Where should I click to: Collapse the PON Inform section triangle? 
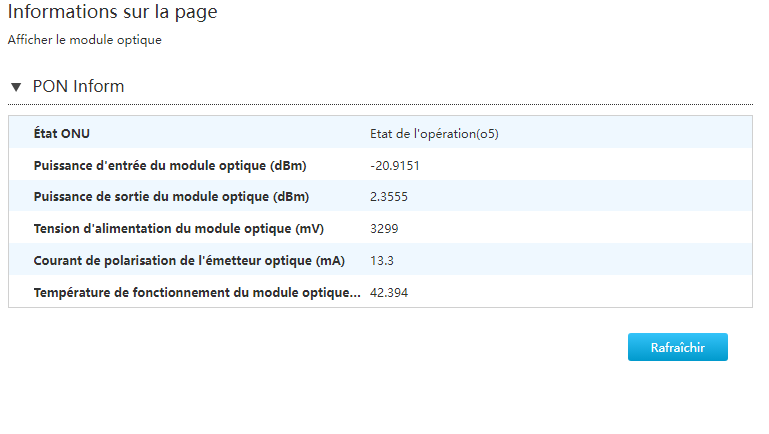click(x=15, y=87)
